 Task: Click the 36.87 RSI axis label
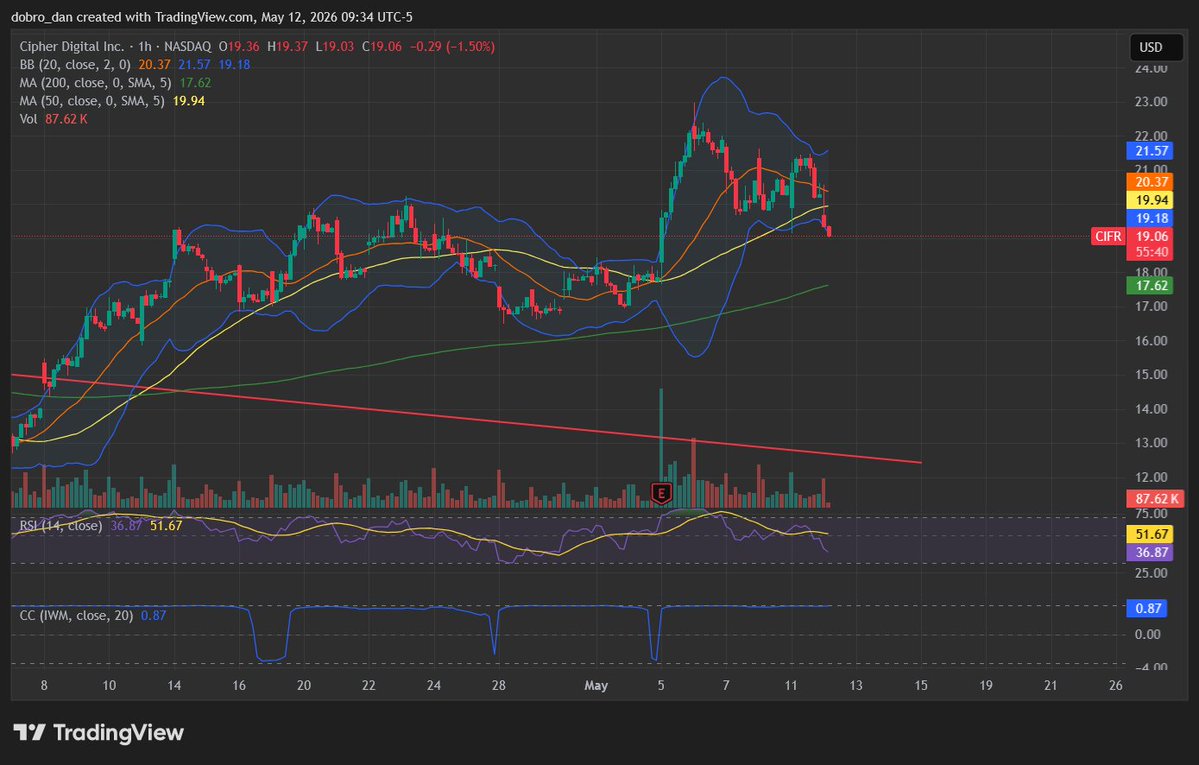[x=1150, y=552]
